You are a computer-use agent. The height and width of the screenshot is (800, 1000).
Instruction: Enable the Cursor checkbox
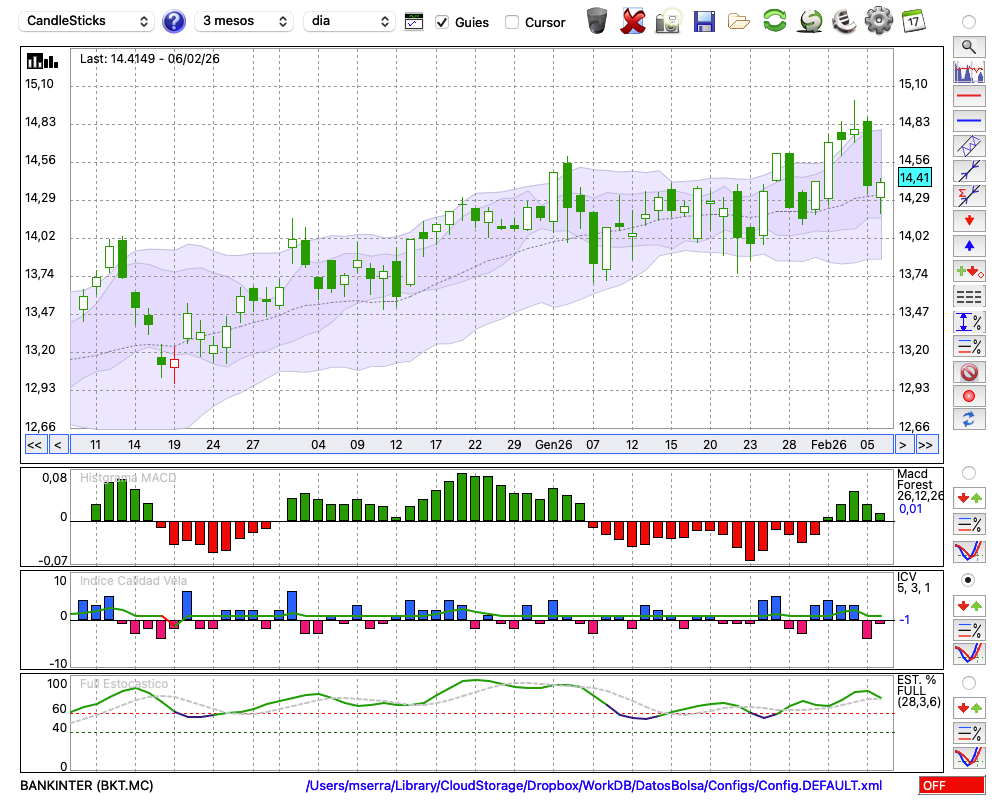click(x=511, y=22)
